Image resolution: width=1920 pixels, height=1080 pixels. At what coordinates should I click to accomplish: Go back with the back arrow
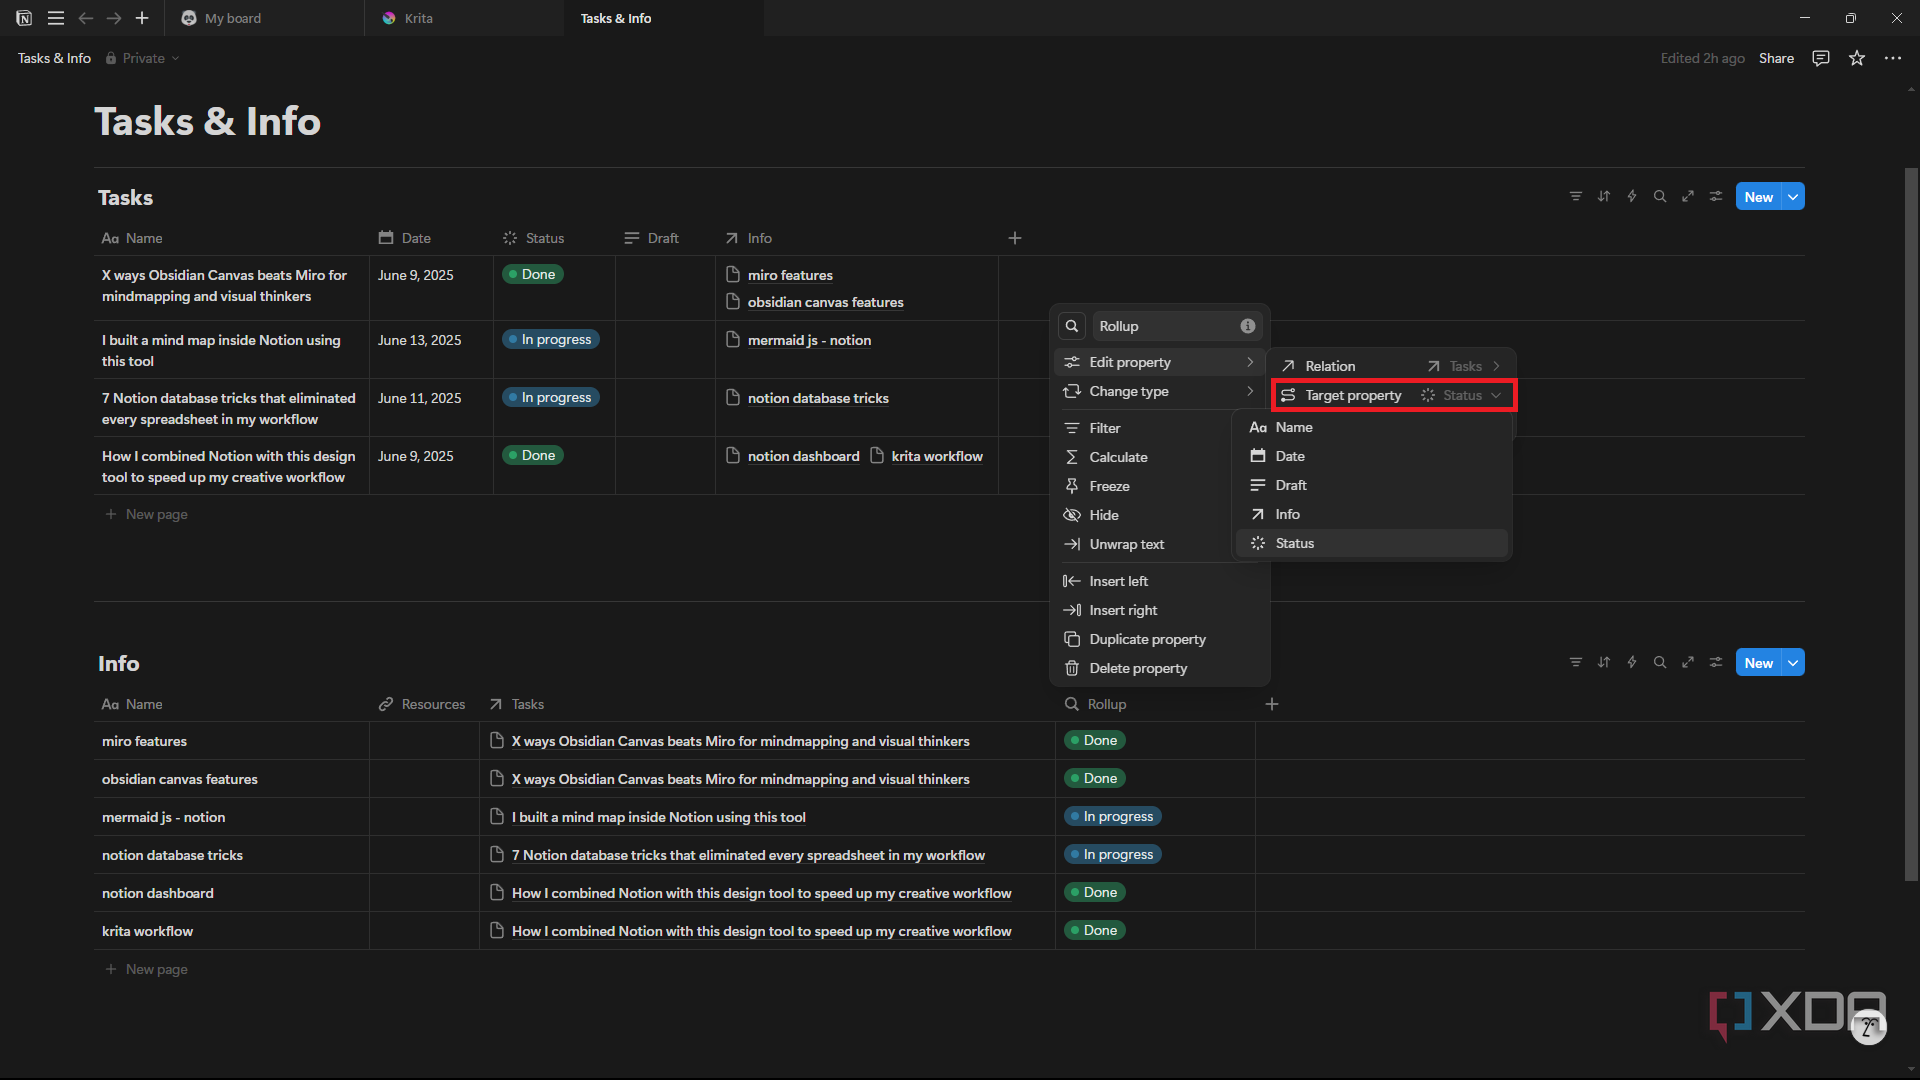pos(86,18)
